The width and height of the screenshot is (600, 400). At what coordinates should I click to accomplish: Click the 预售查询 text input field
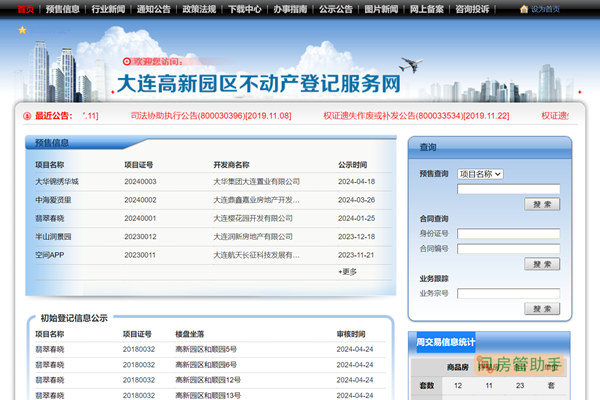coord(509,189)
